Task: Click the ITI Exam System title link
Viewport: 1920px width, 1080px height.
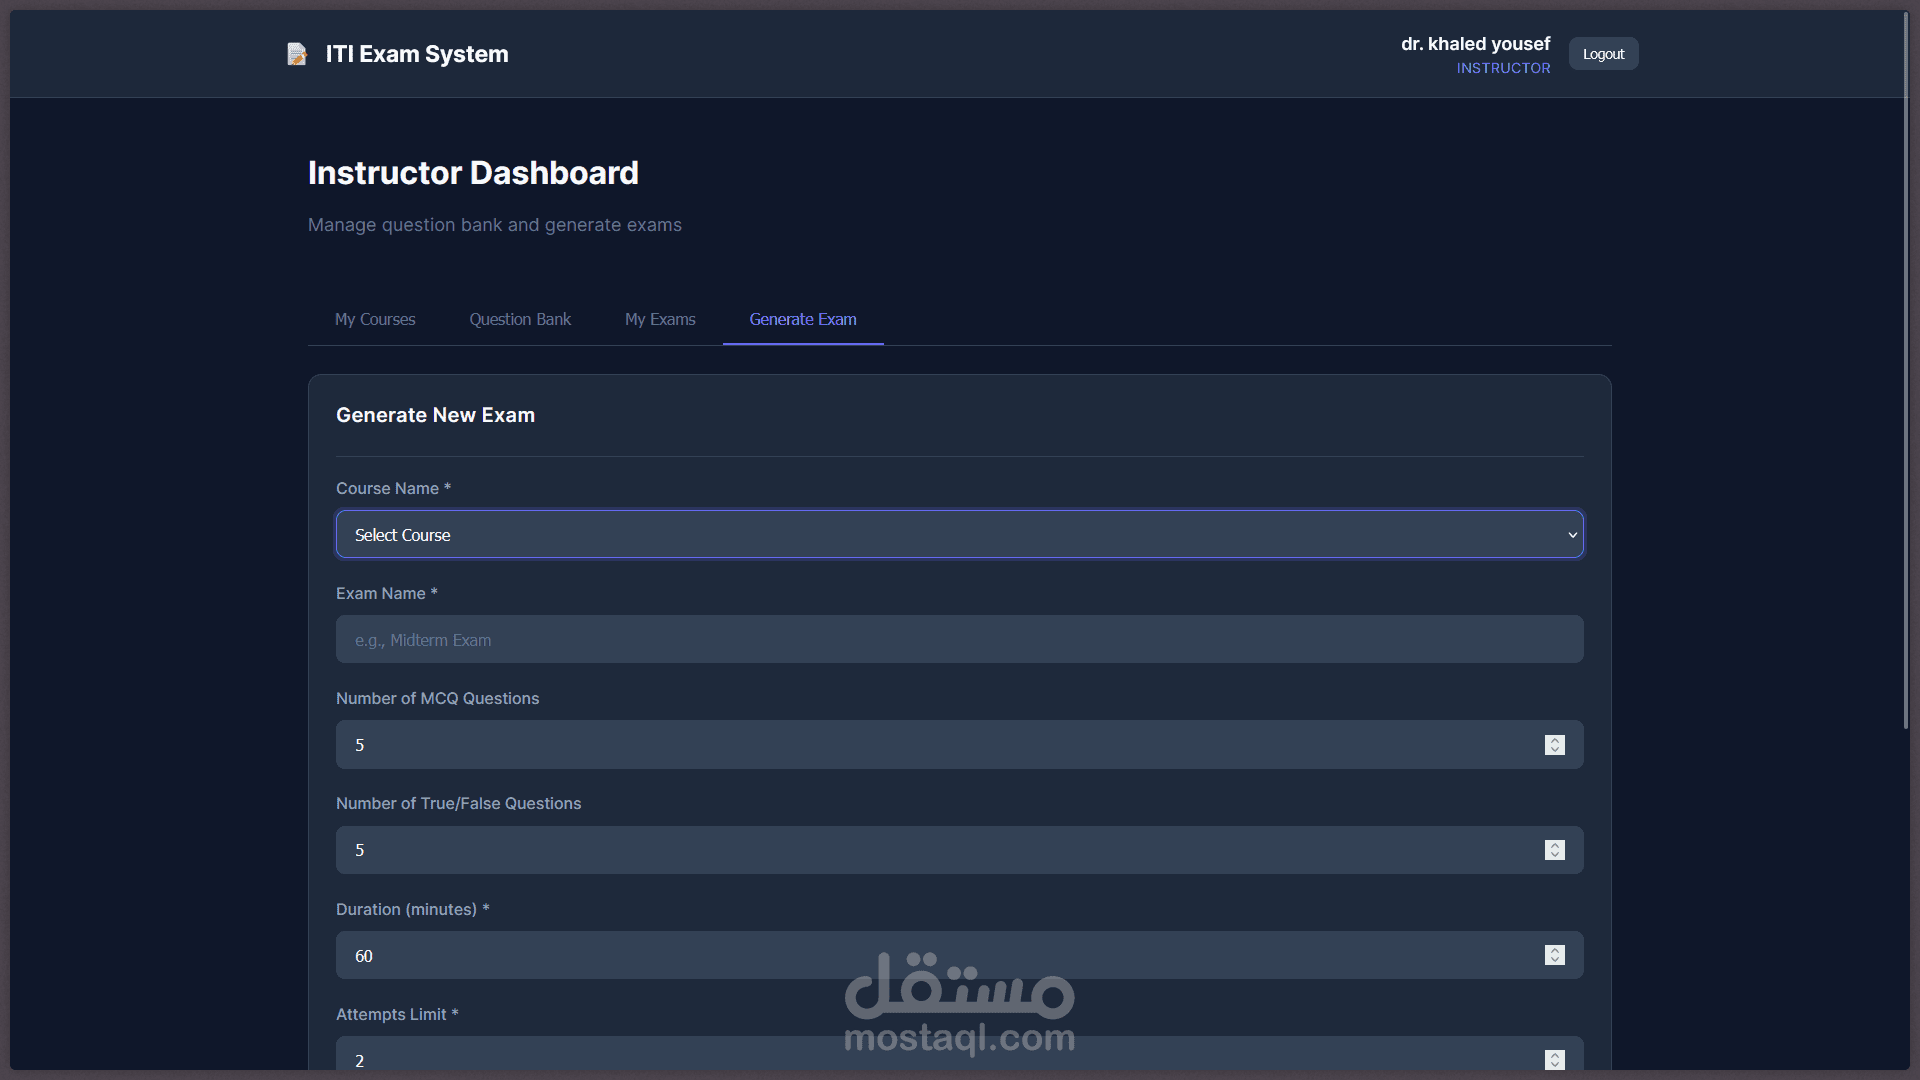Action: click(417, 54)
